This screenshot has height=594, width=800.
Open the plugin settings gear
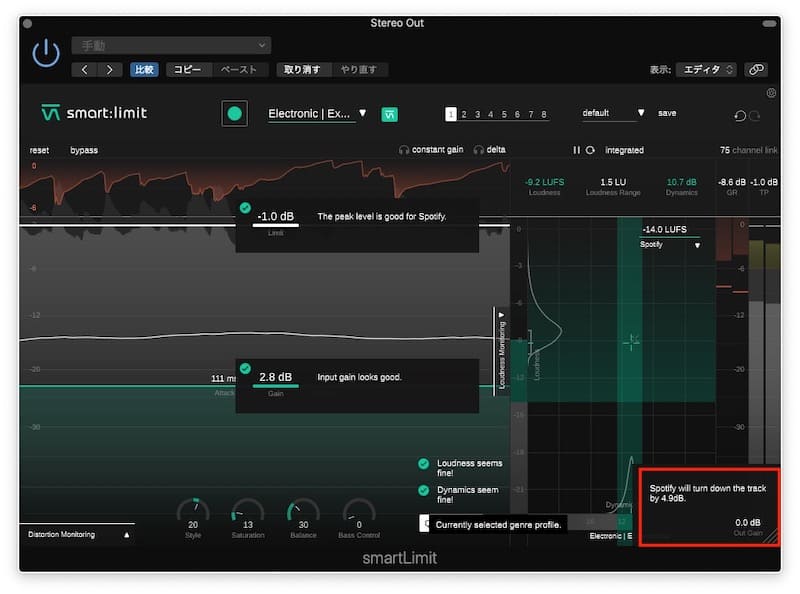pos(771,93)
